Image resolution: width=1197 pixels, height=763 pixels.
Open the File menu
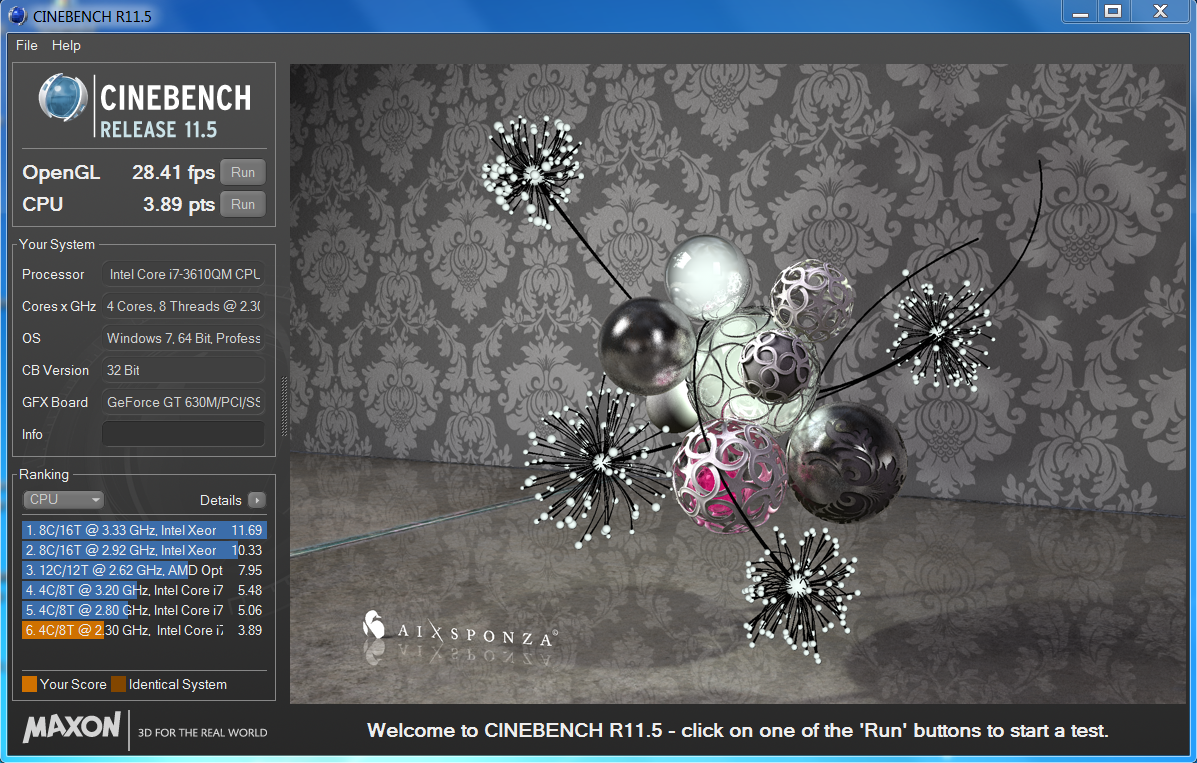pos(26,45)
